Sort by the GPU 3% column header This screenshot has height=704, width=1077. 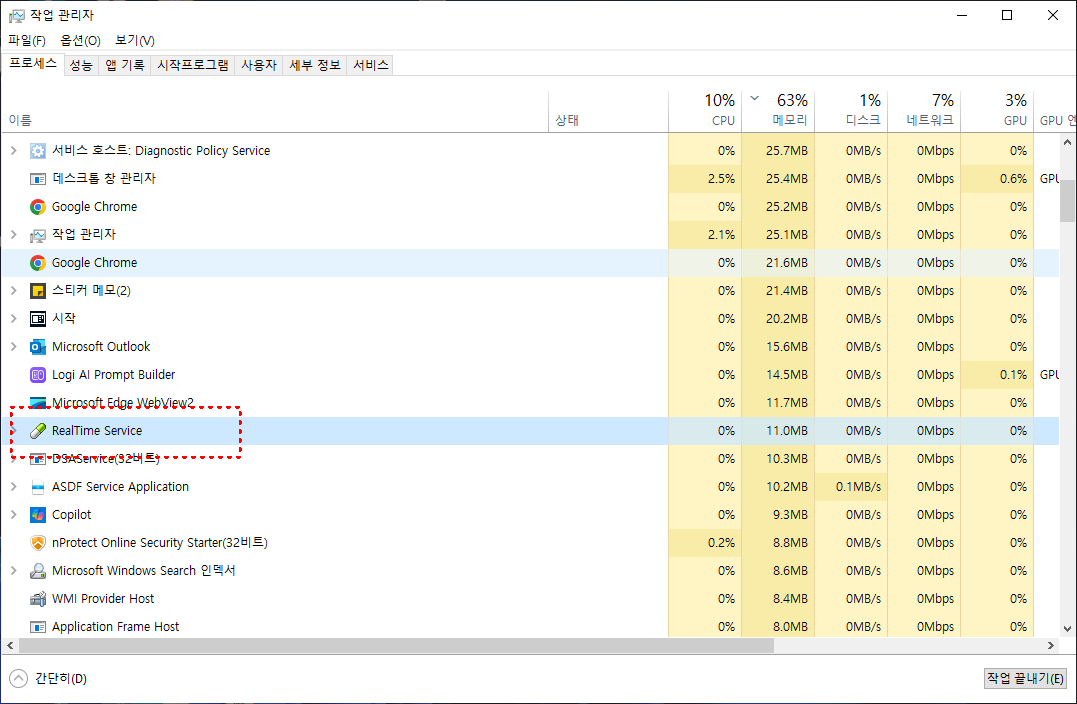point(997,110)
